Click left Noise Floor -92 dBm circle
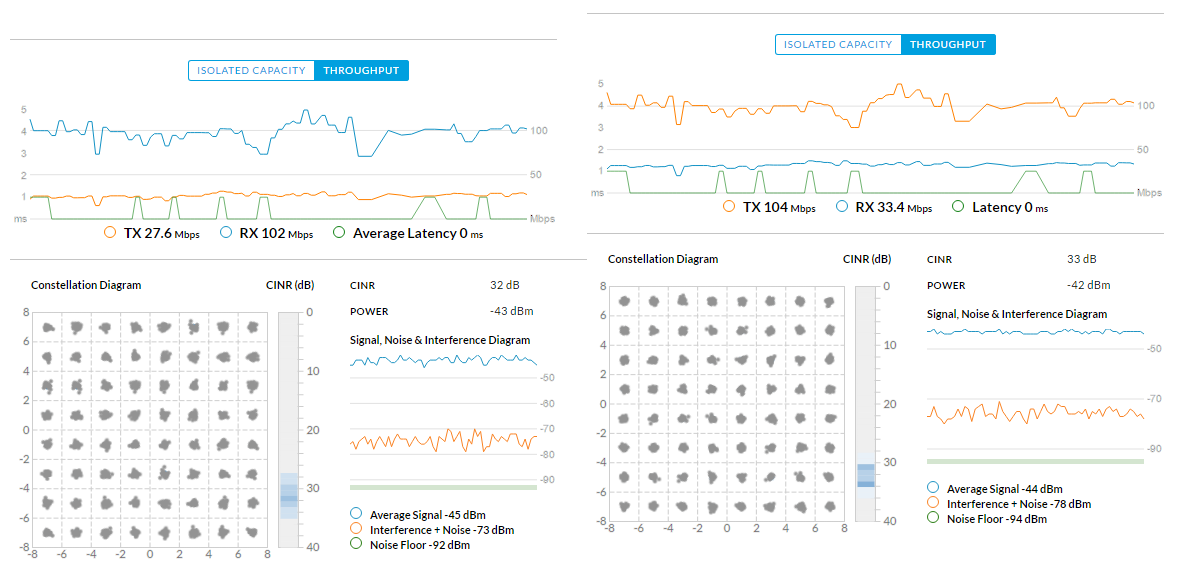Viewport: 1179px width, 579px height. point(356,544)
